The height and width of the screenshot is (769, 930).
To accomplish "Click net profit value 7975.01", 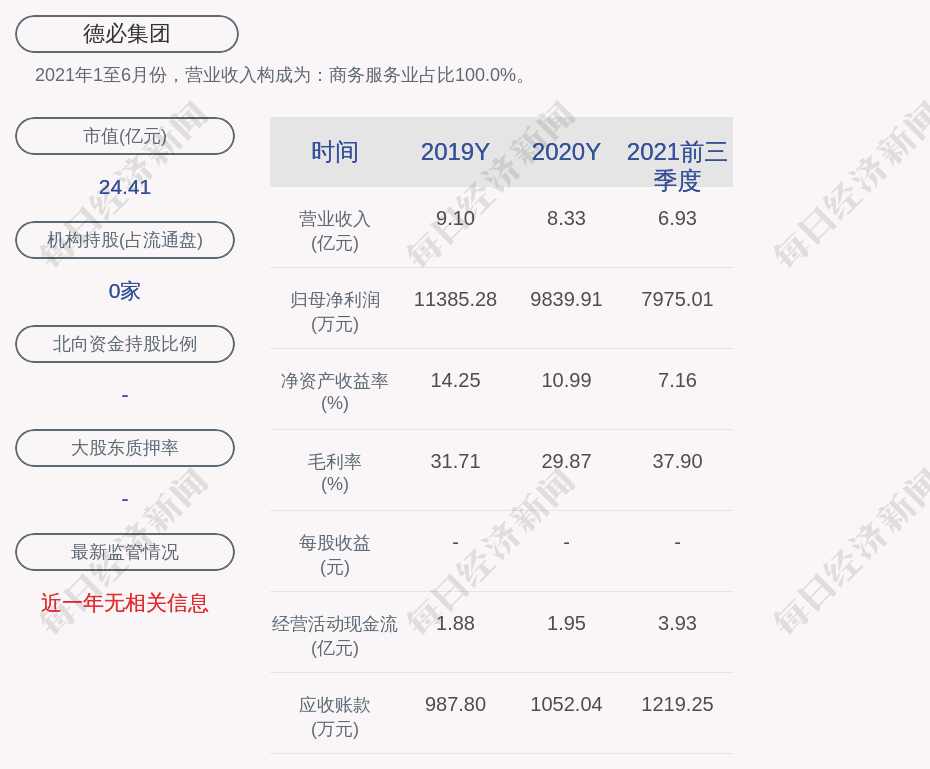I will pos(677,299).
